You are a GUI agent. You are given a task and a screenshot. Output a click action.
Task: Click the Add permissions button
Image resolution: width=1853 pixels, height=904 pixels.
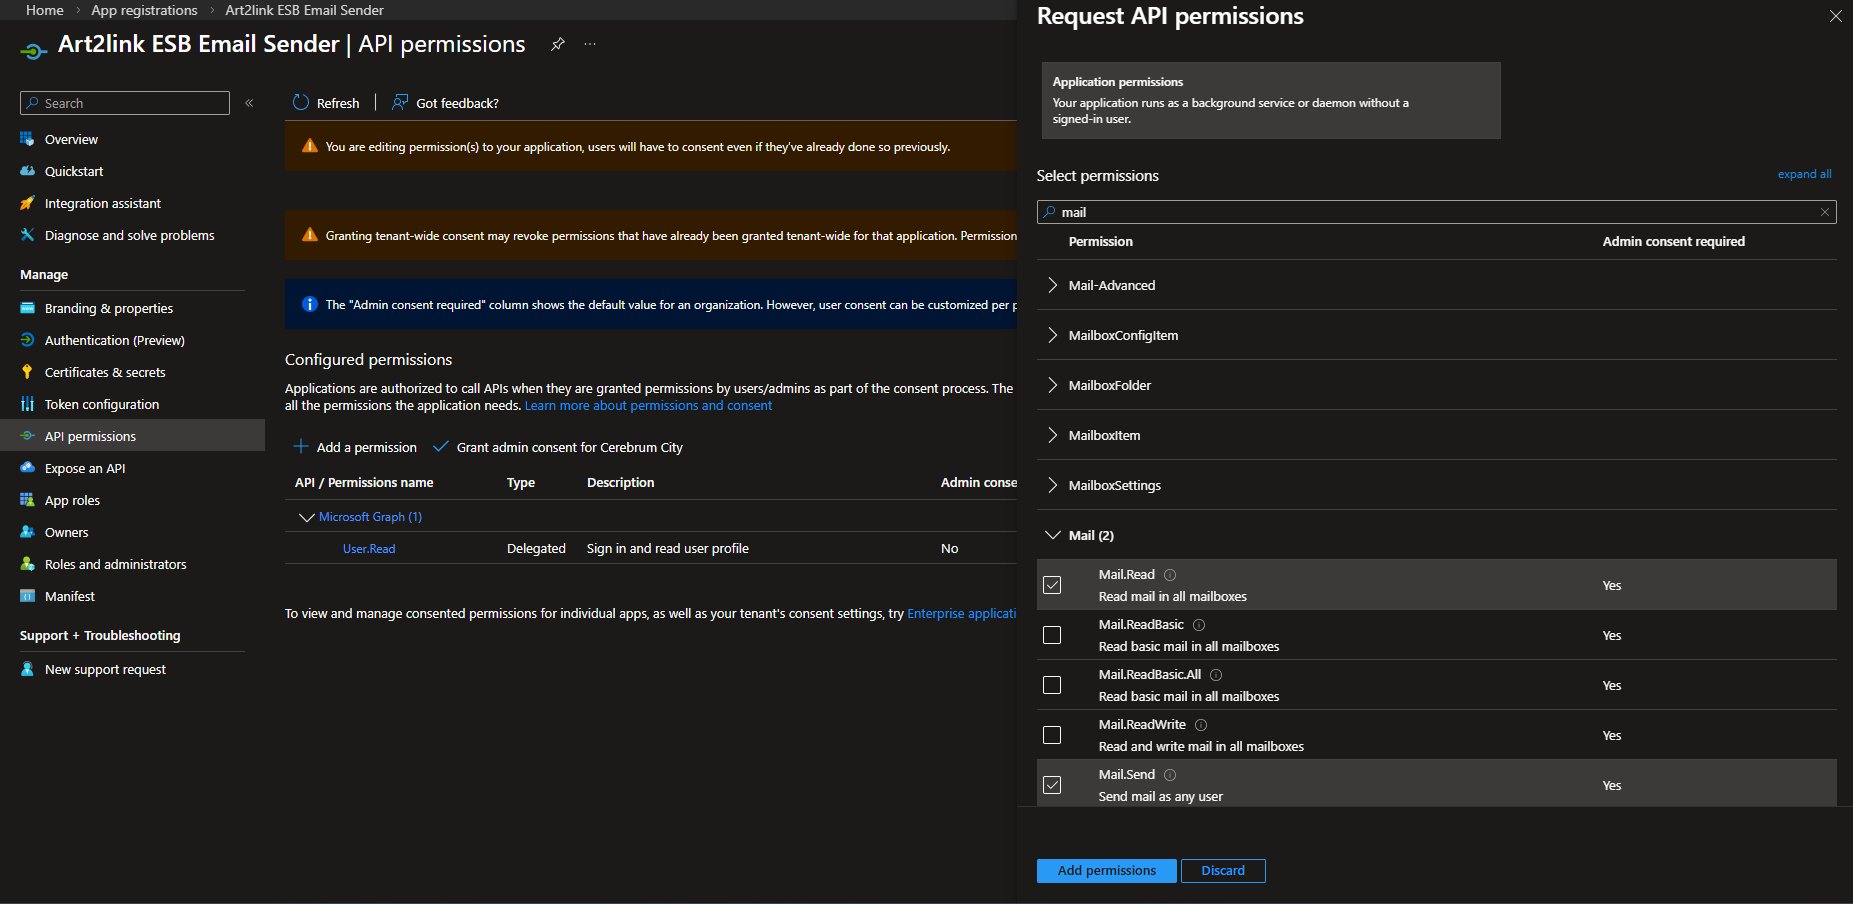coord(1106,871)
